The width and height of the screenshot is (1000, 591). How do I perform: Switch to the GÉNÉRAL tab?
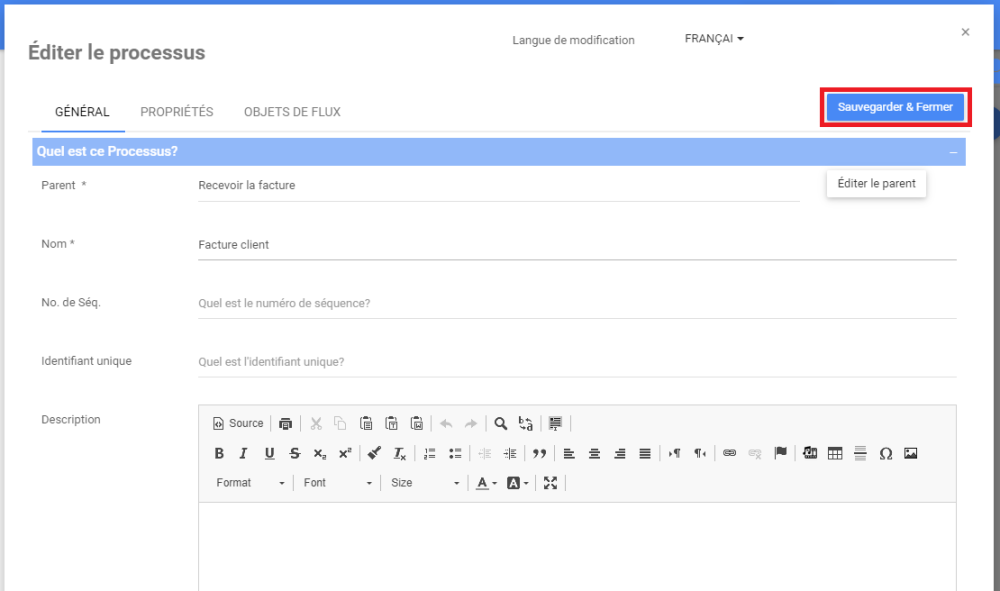[82, 112]
